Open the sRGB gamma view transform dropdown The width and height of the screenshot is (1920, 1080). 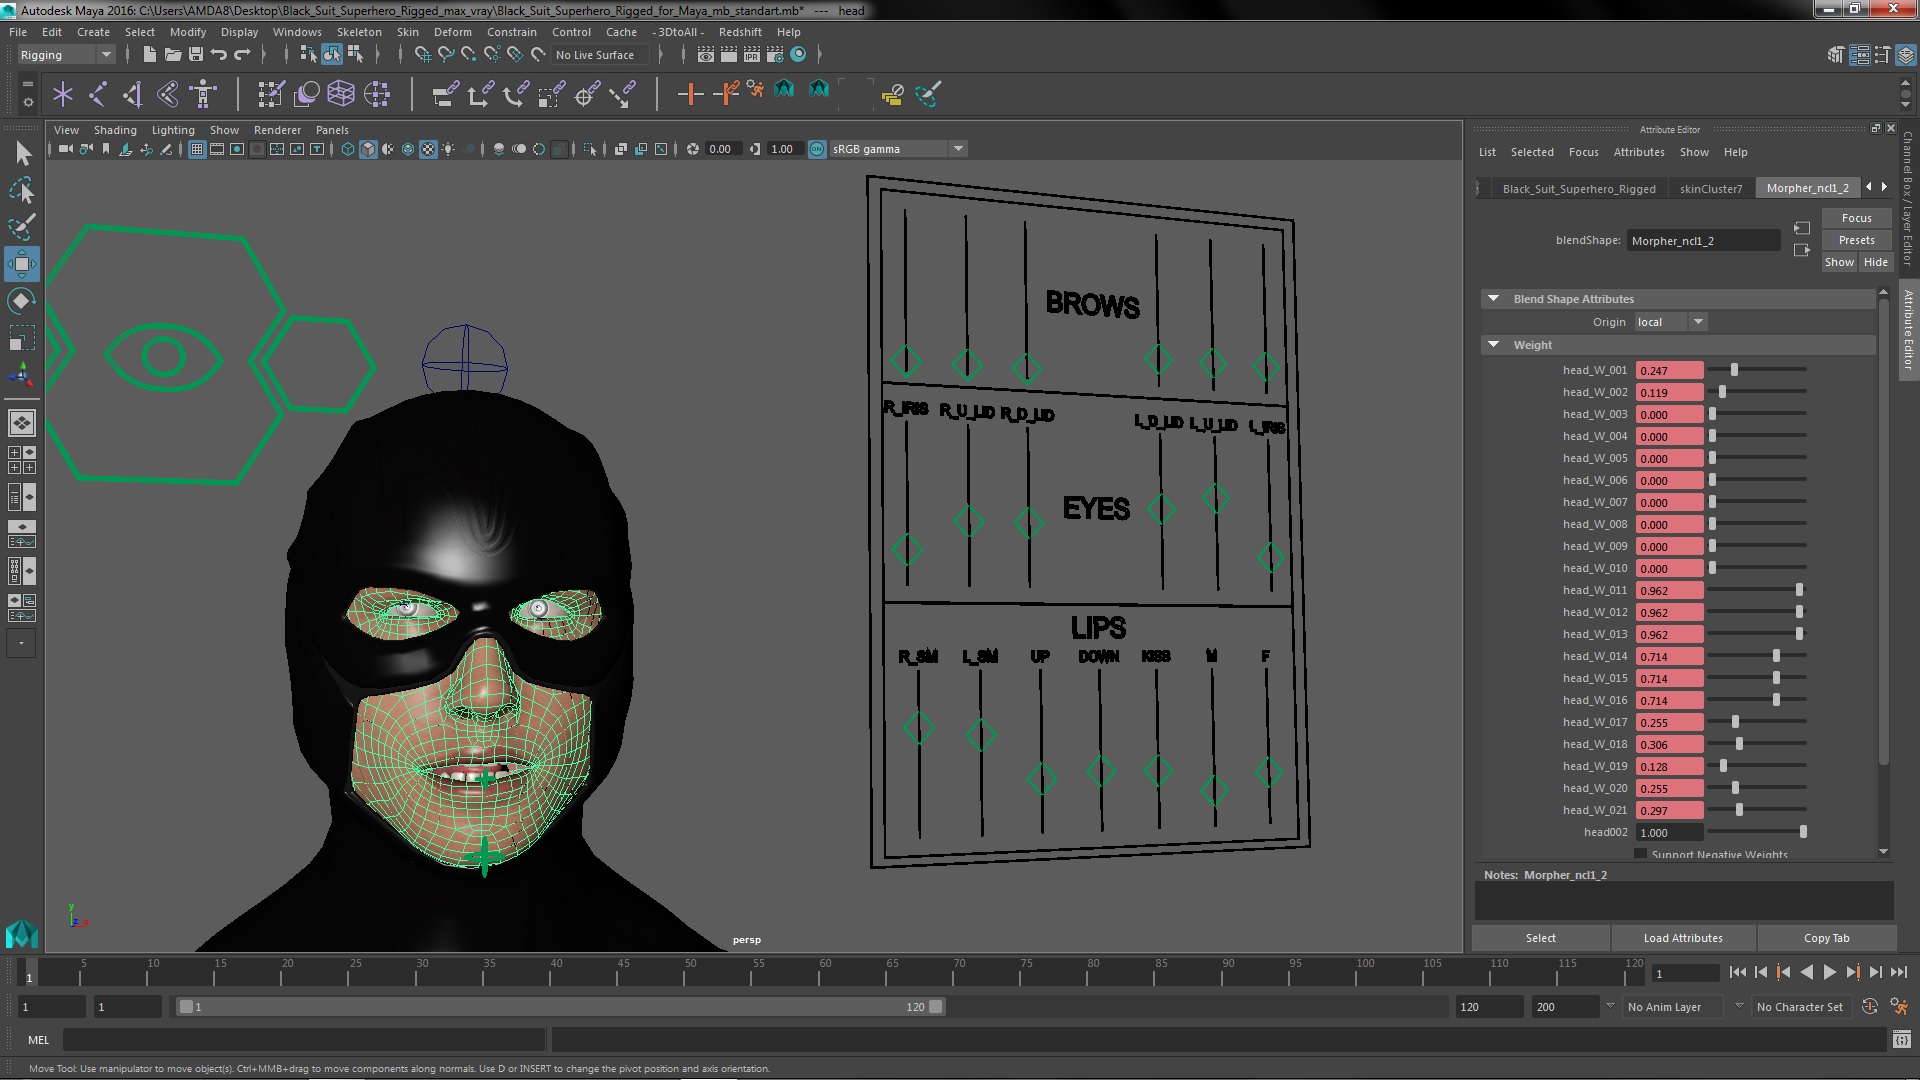(x=897, y=149)
